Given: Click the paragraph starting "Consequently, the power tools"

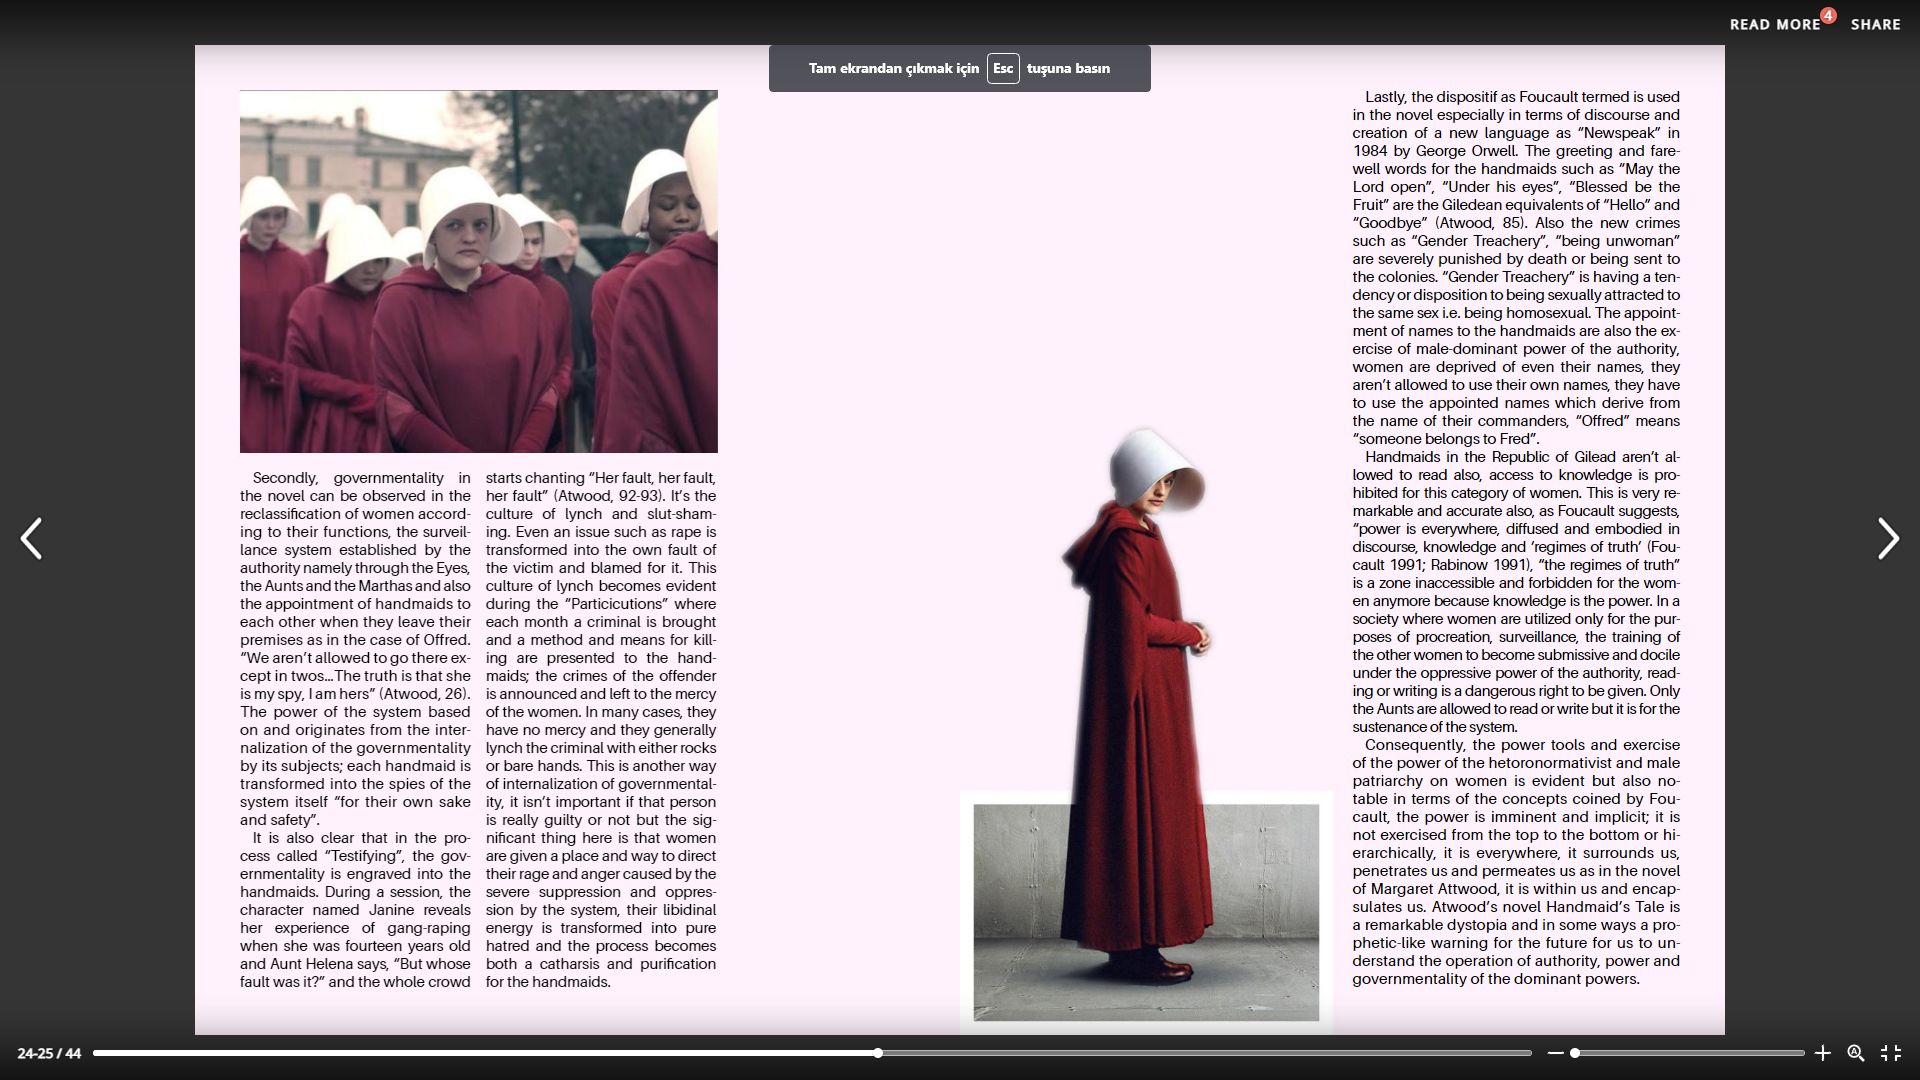Looking at the screenshot, I should [x=1516, y=862].
